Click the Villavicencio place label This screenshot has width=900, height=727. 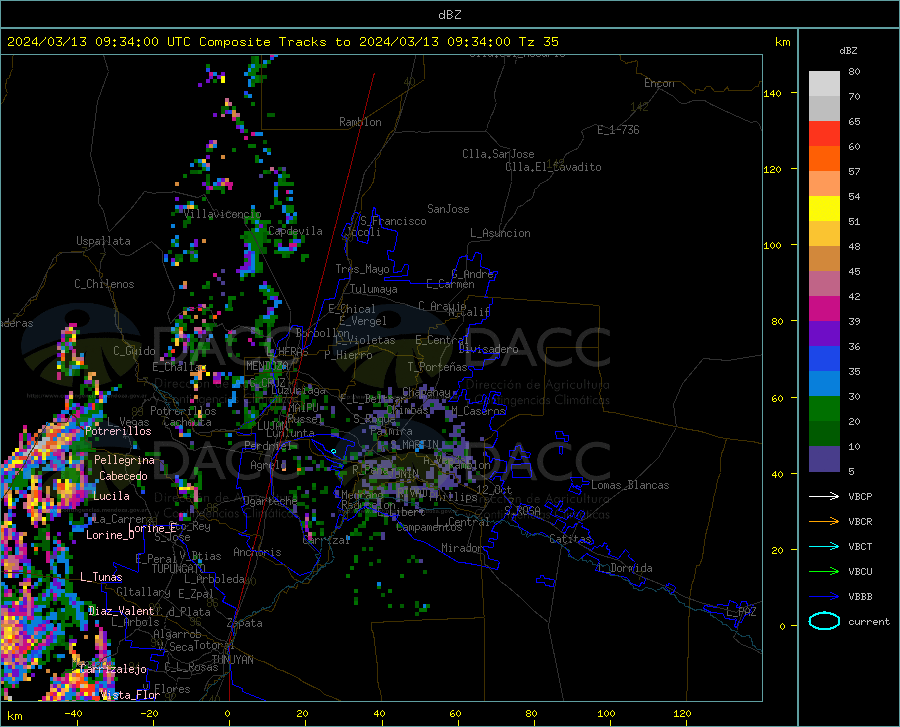pyautogui.click(x=222, y=214)
